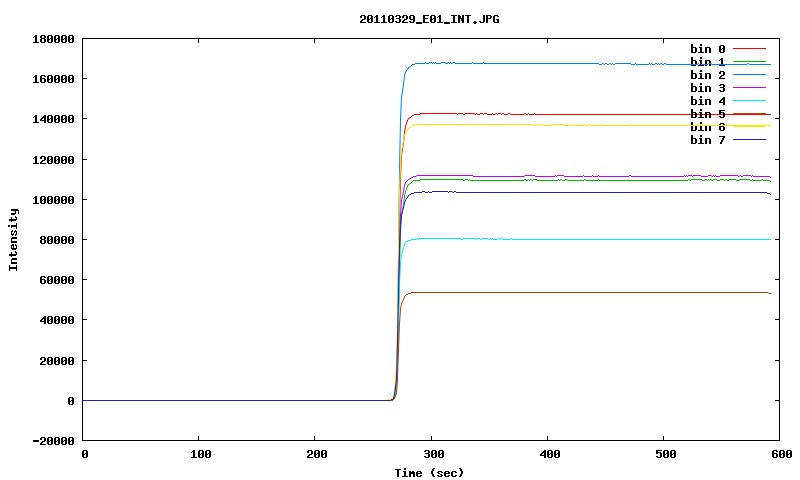Click the 400 x-axis tick label
The width and height of the screenshot is (800, 480).
(x=550, y=454)
